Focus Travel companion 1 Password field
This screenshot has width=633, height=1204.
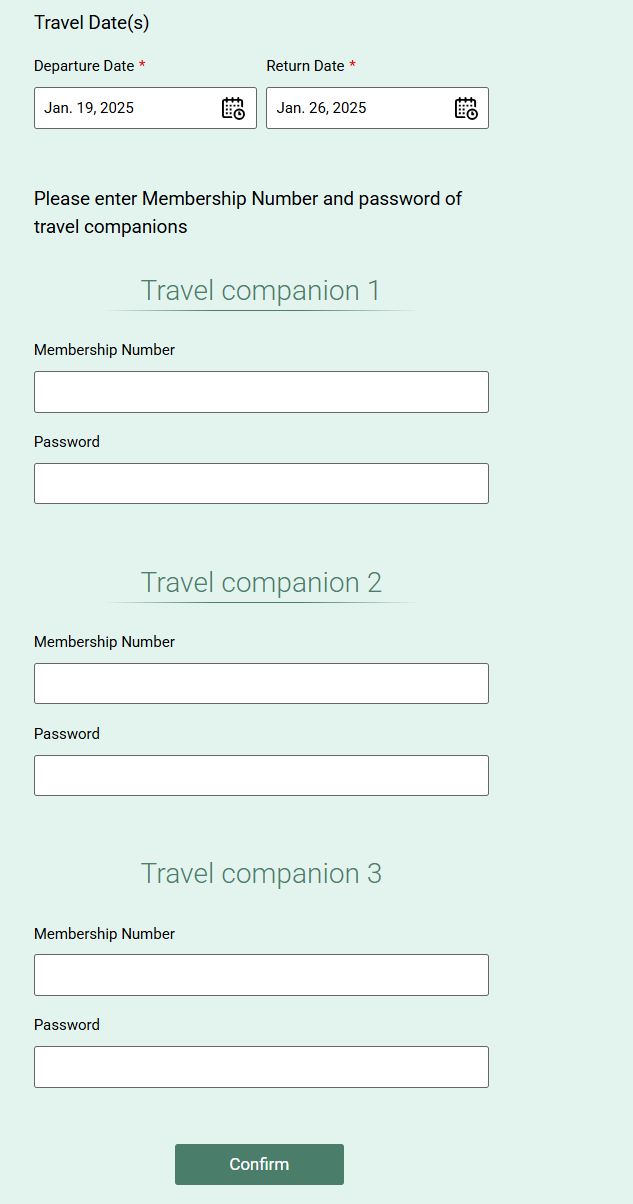pos(261,483)
